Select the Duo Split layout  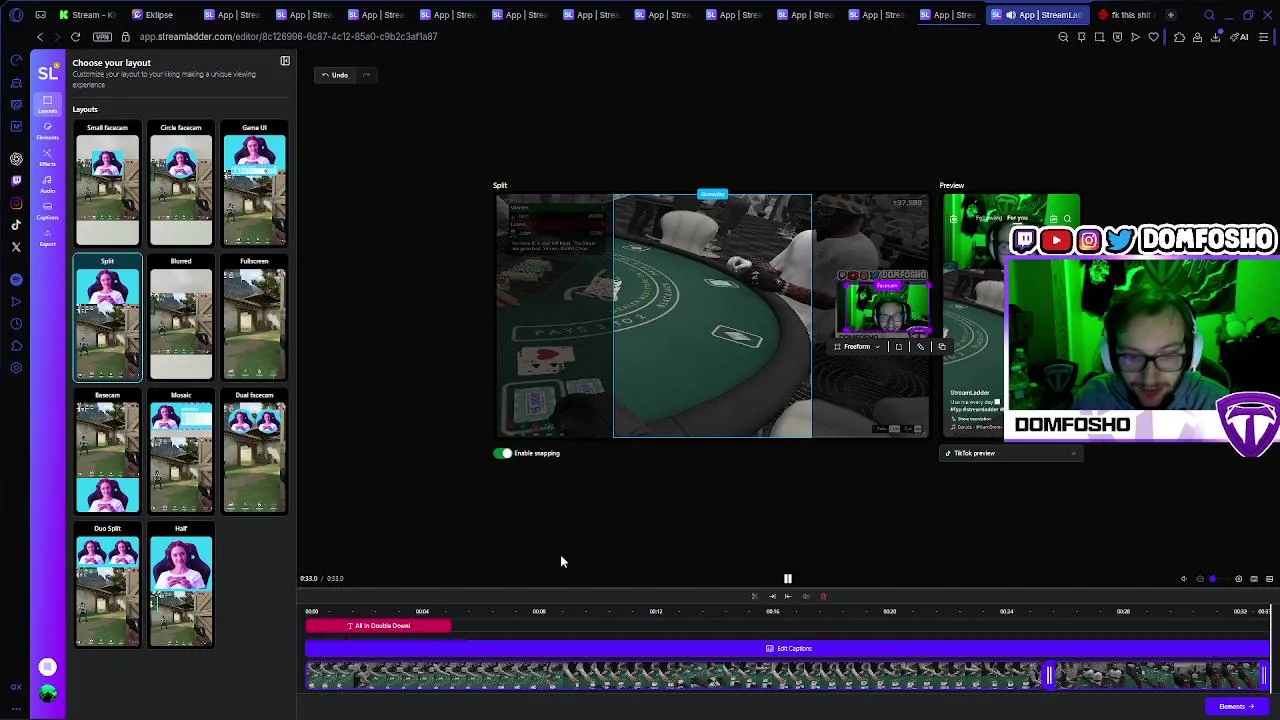pyautogui.click(x=107, y=586)
